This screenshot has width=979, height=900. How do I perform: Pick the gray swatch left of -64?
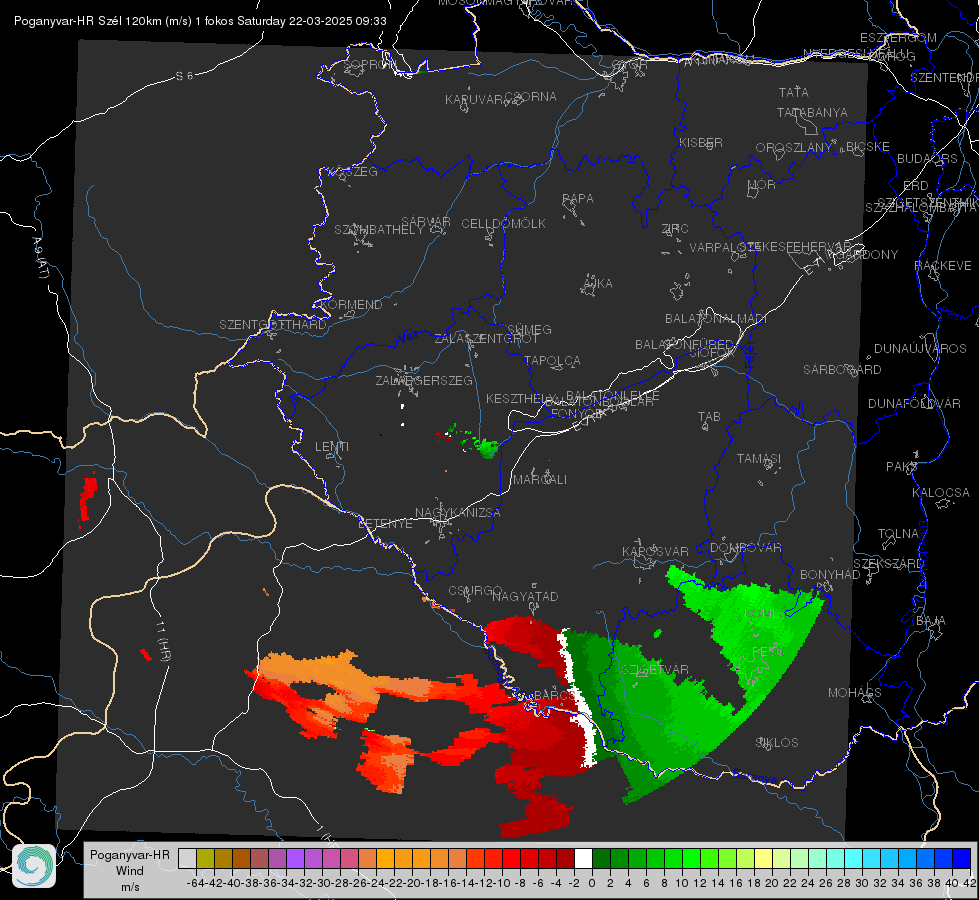tap(187, 858)
